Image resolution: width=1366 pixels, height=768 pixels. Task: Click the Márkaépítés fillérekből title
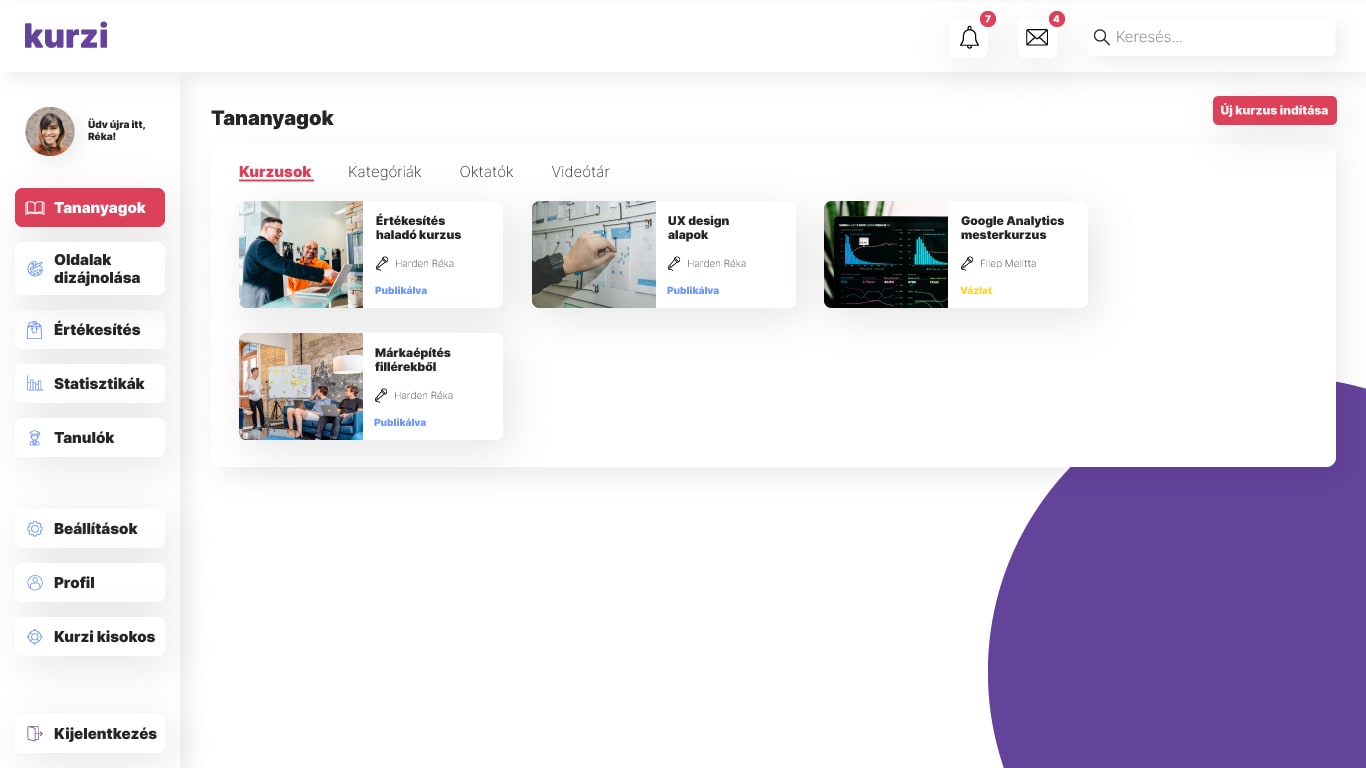[x=413, y=360]
